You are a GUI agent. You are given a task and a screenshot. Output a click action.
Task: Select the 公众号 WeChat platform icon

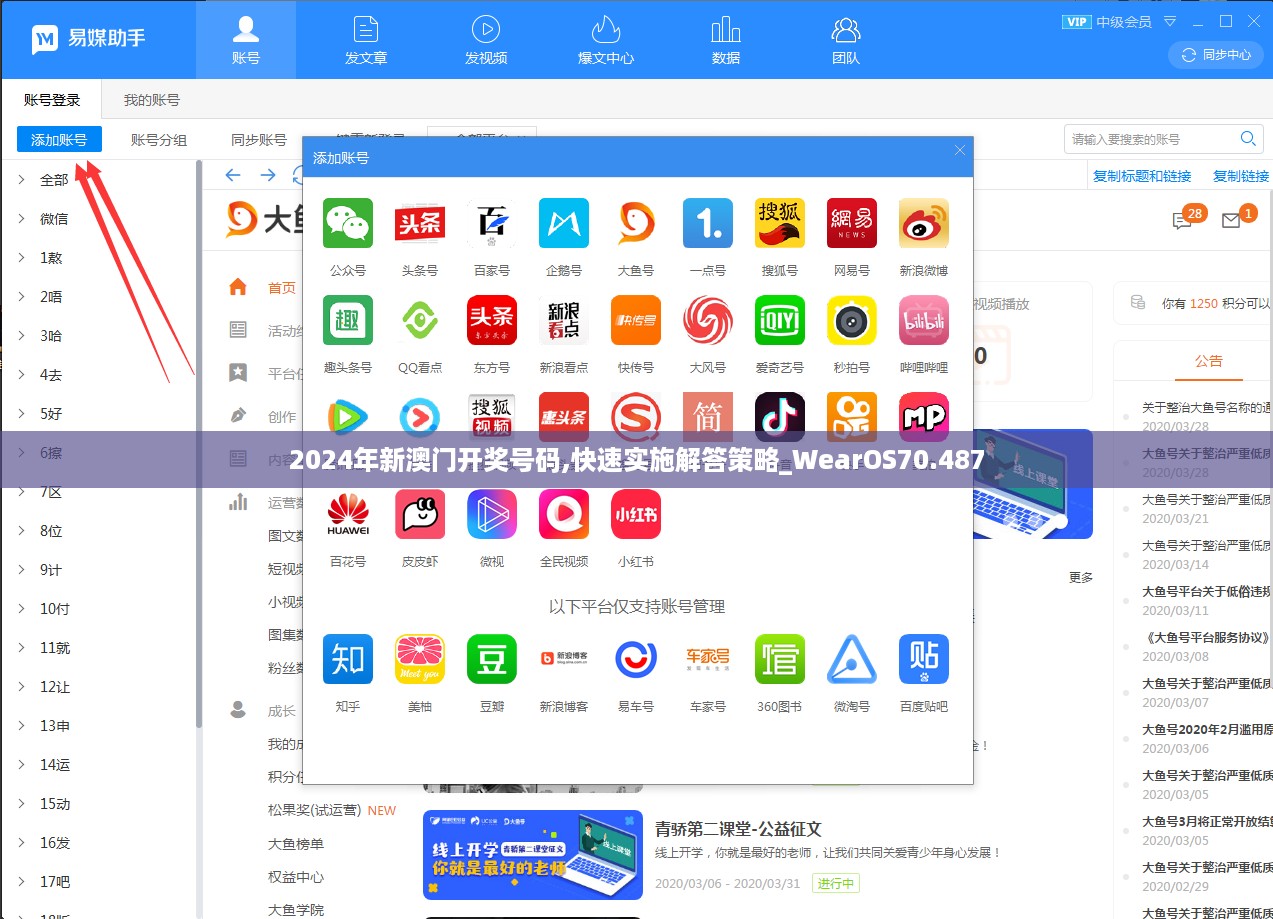(x=348, y=223)
